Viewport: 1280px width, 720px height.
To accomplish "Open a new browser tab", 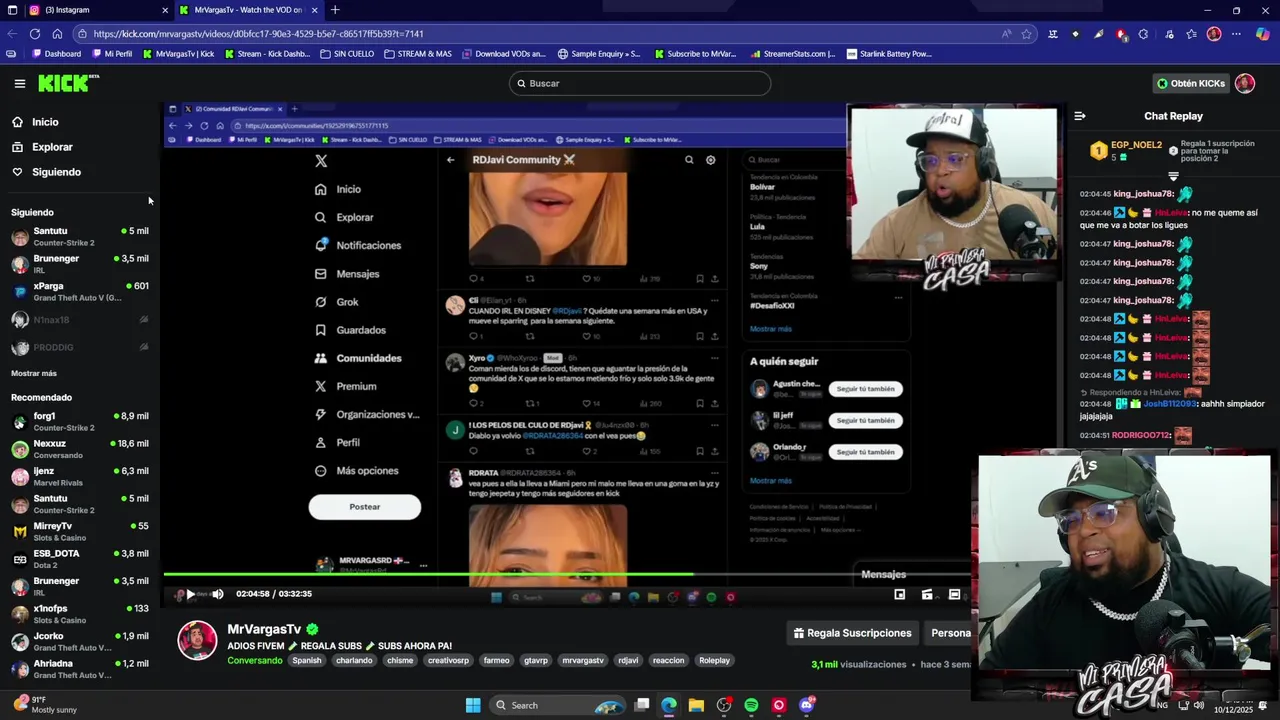I will [x=335, y=10].
